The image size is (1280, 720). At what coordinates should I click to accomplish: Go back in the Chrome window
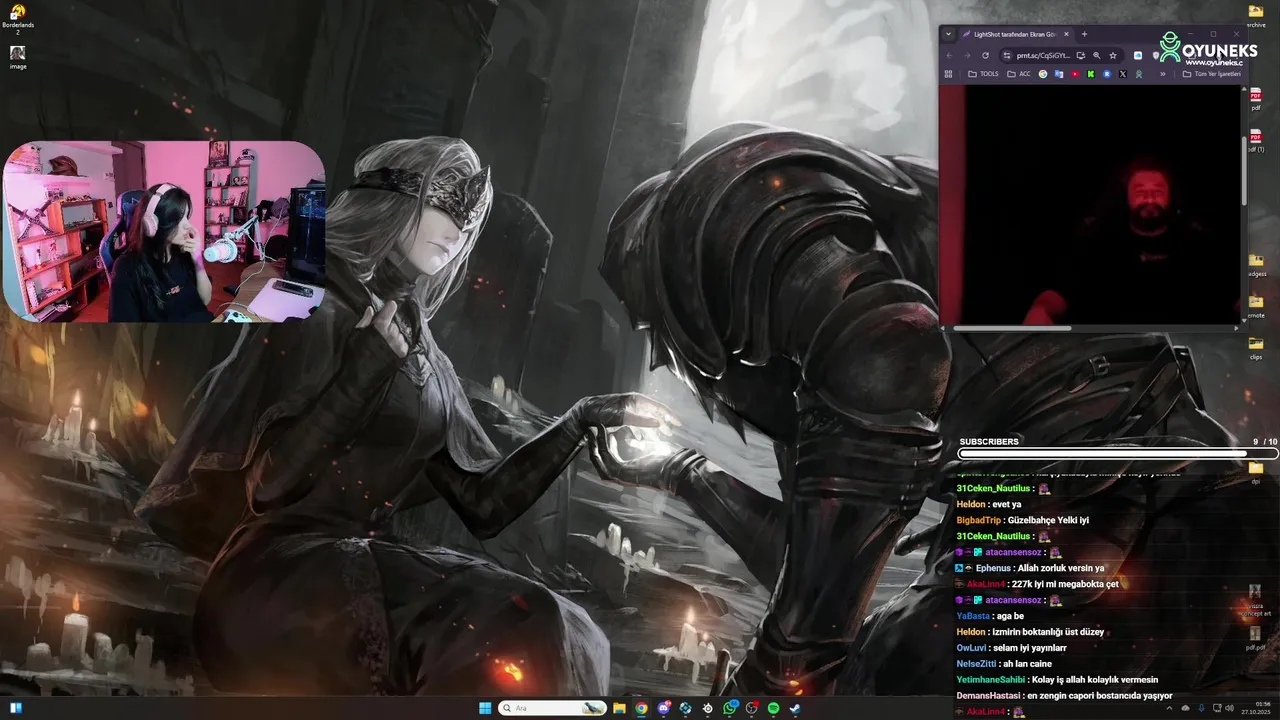pos(949,55)
